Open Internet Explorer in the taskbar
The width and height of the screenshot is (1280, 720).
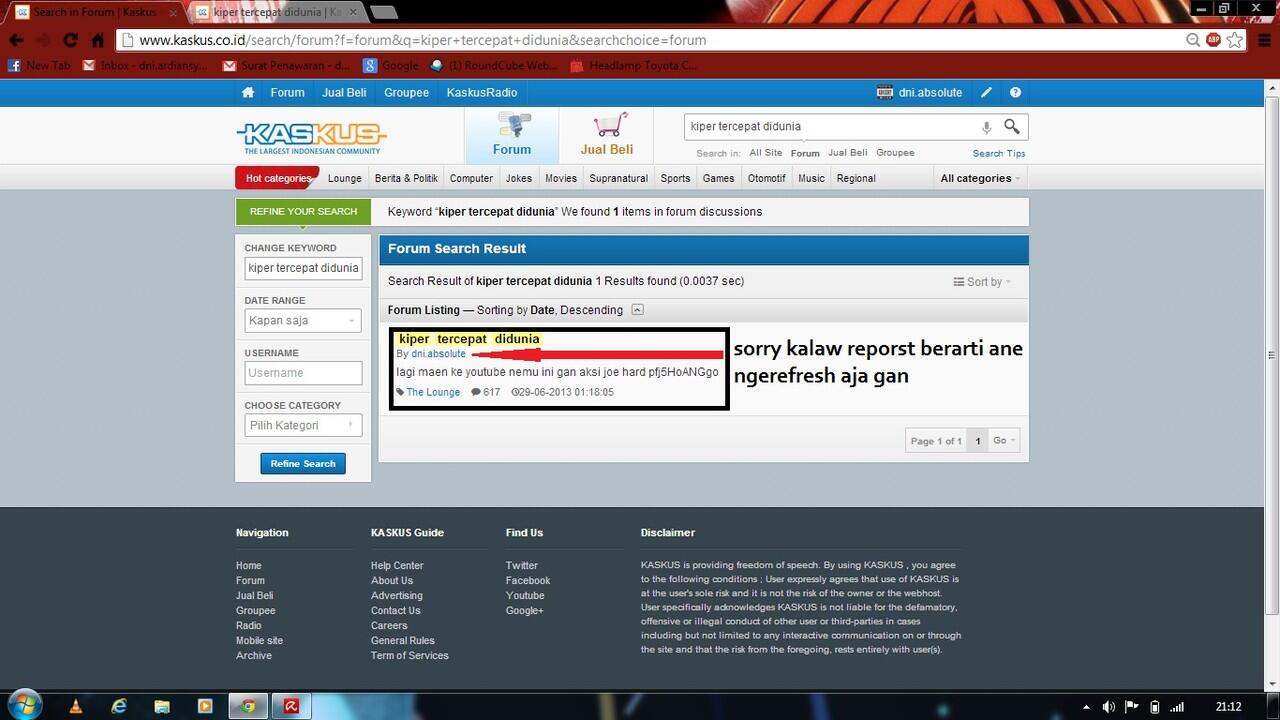[119, 706]
